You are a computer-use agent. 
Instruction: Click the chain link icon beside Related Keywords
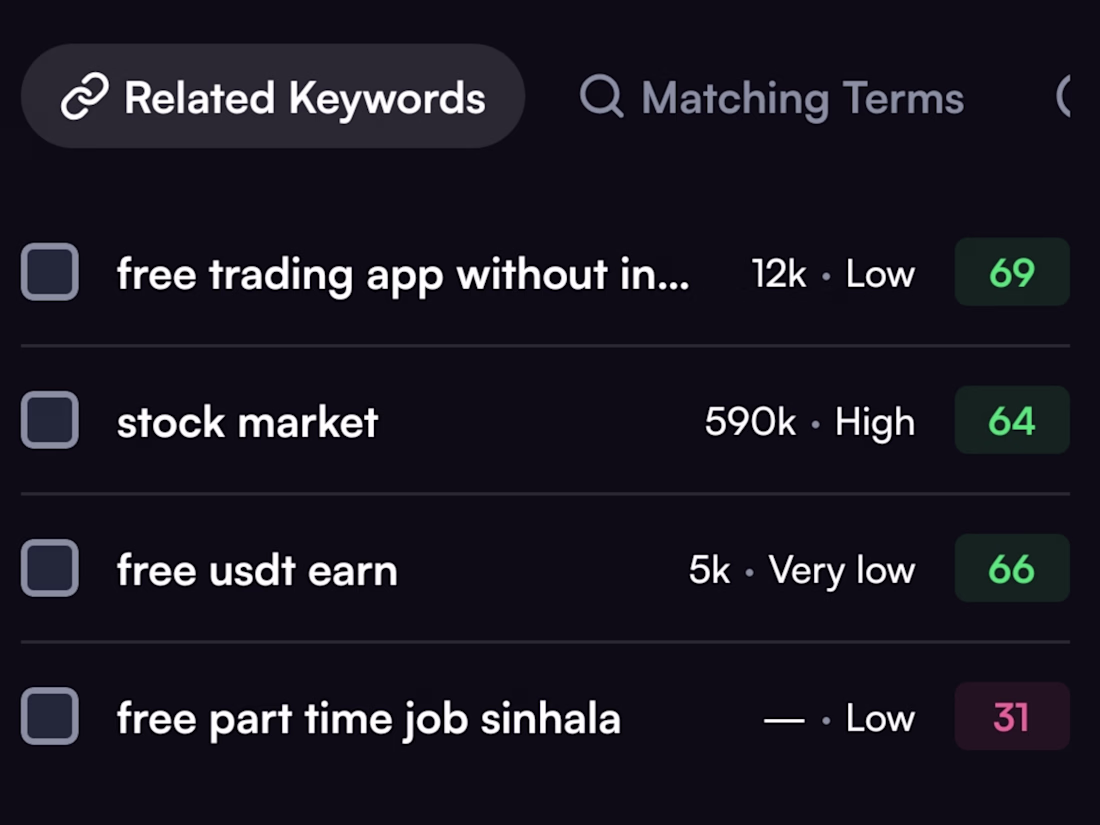85,96
